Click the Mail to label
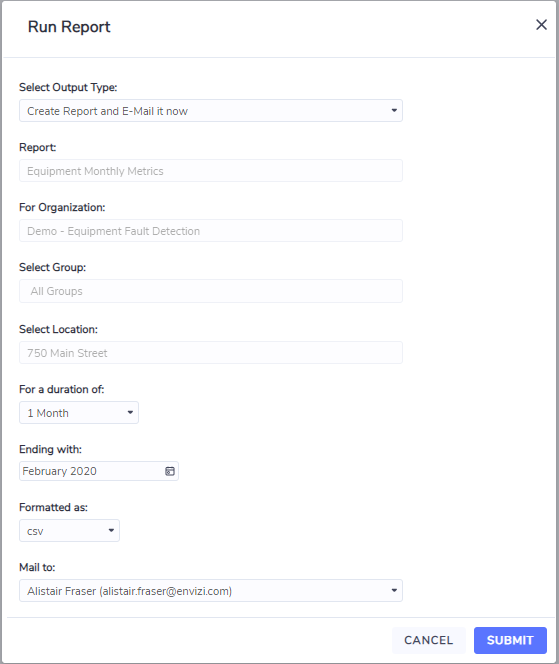The height and width of the screenshot is (664, 559). pos(37,567)
